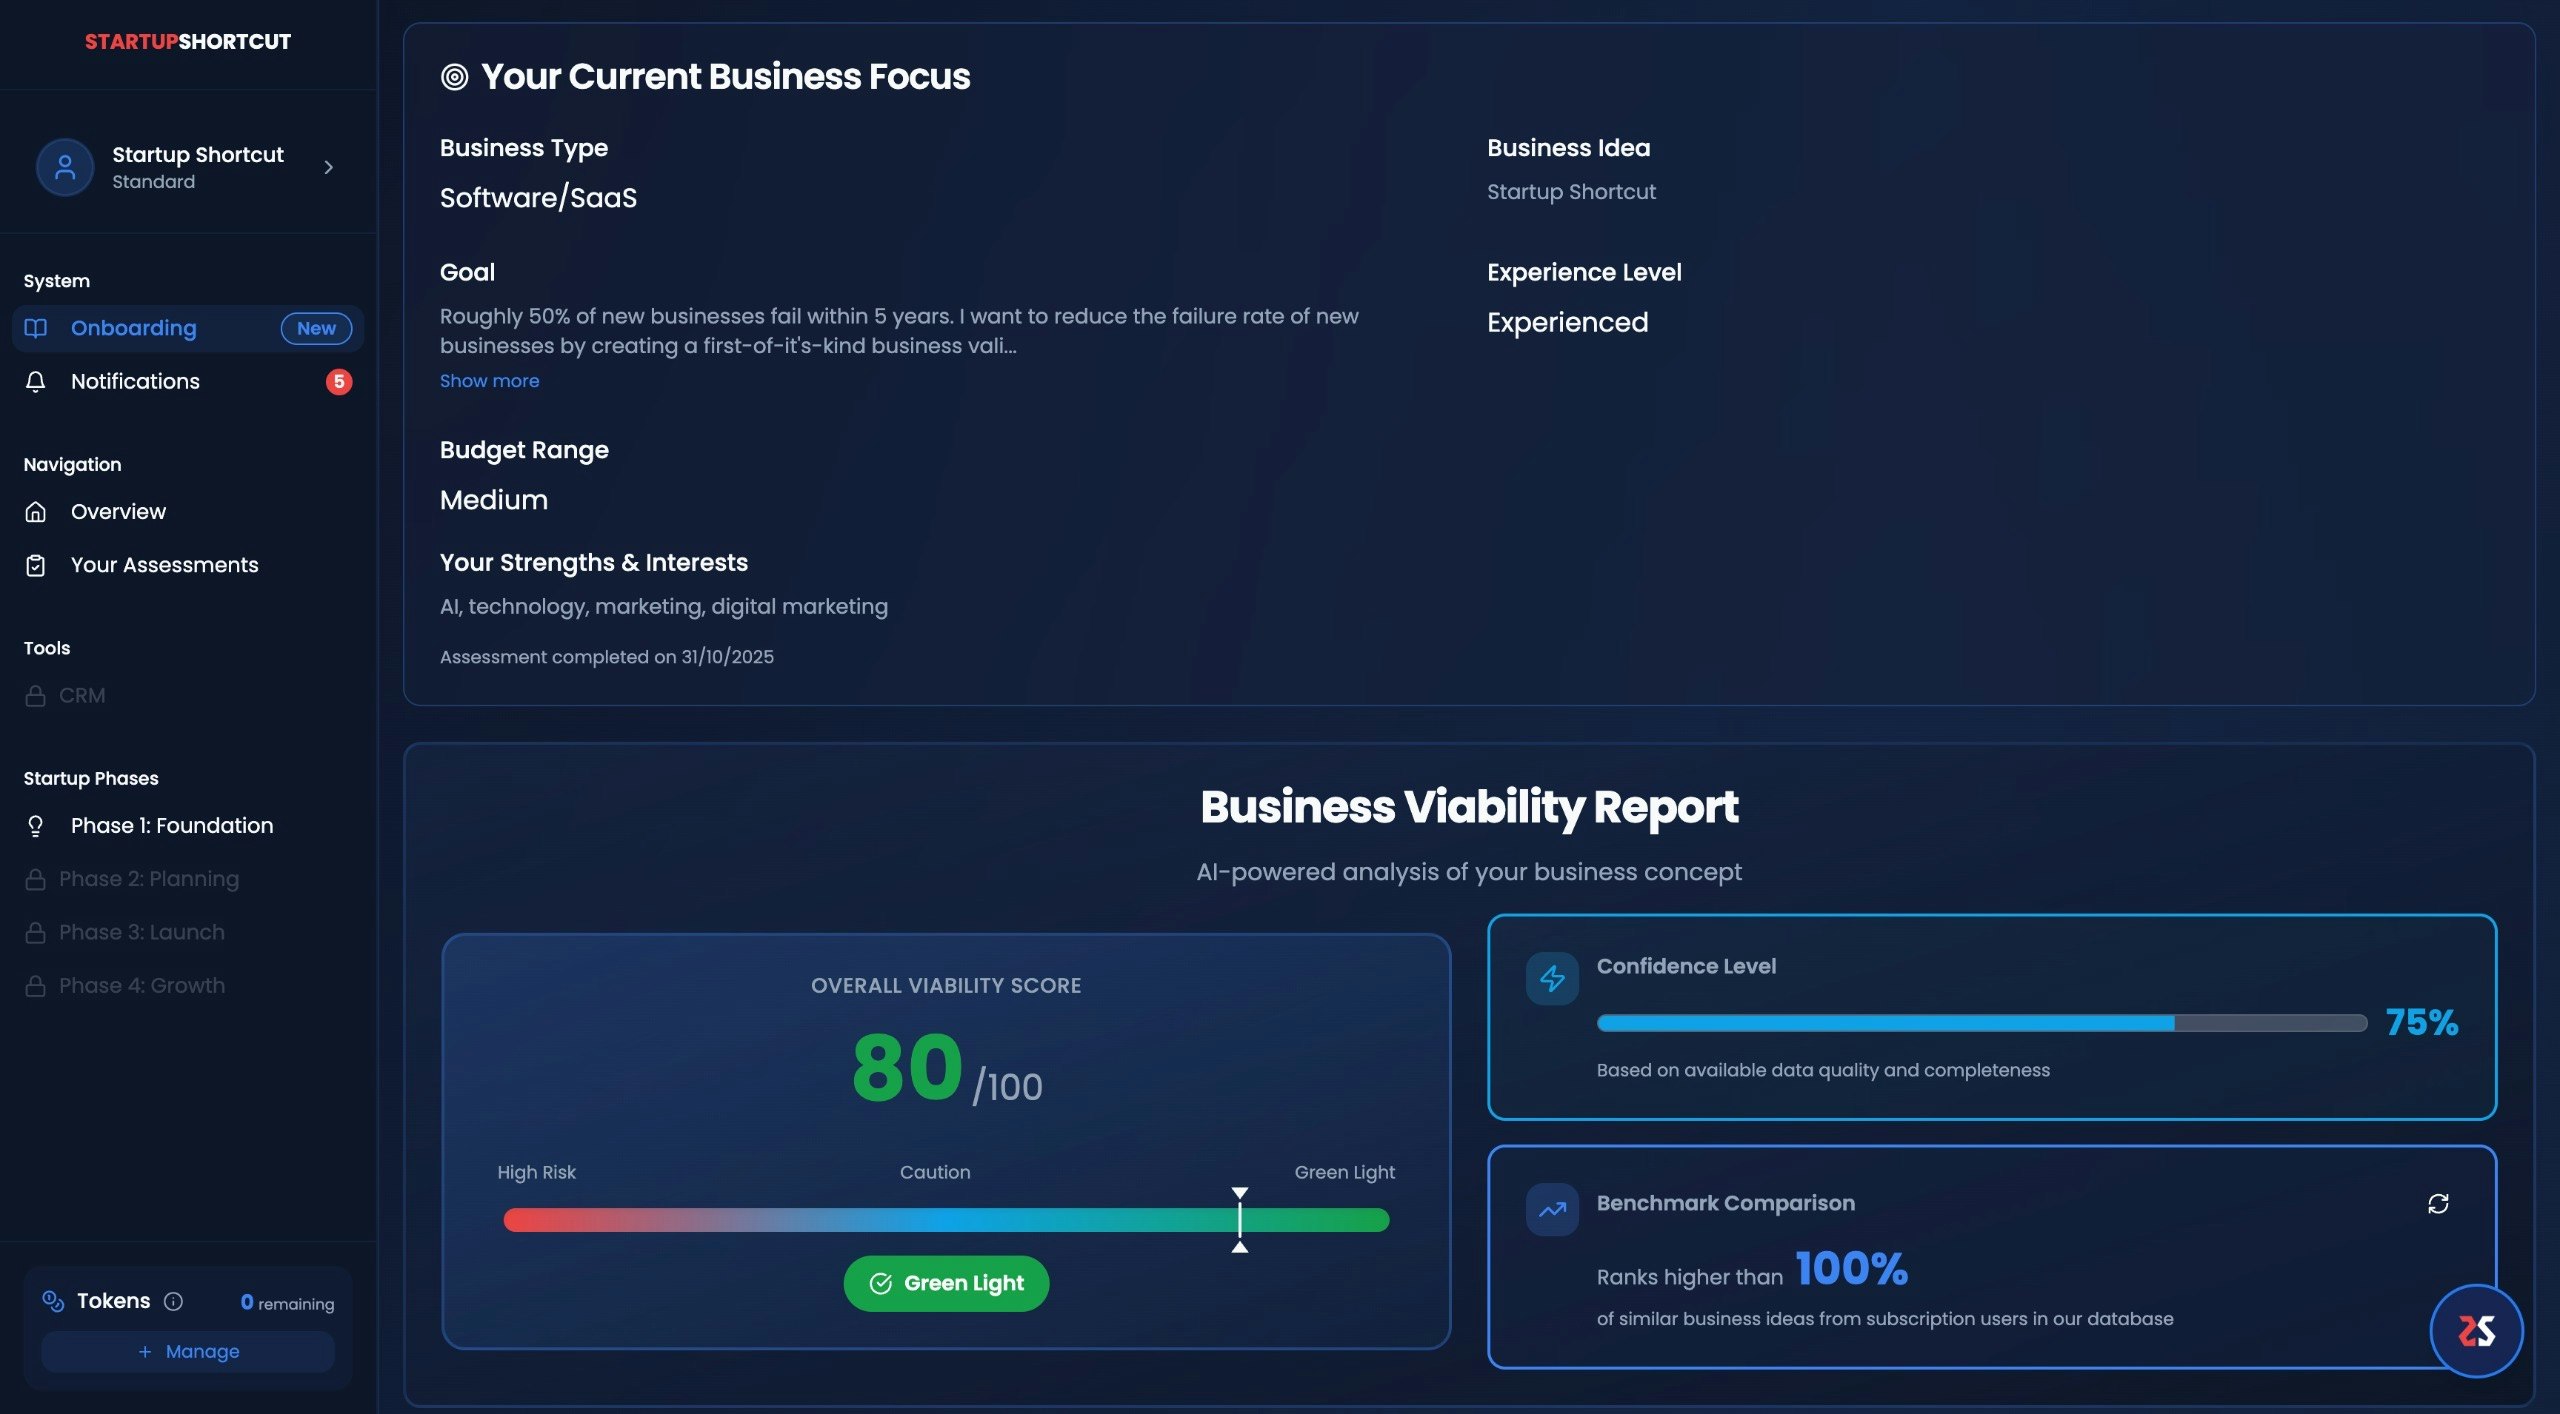Open Notifications
This screenshot has width=2560, height=1414.
point(188,381)
